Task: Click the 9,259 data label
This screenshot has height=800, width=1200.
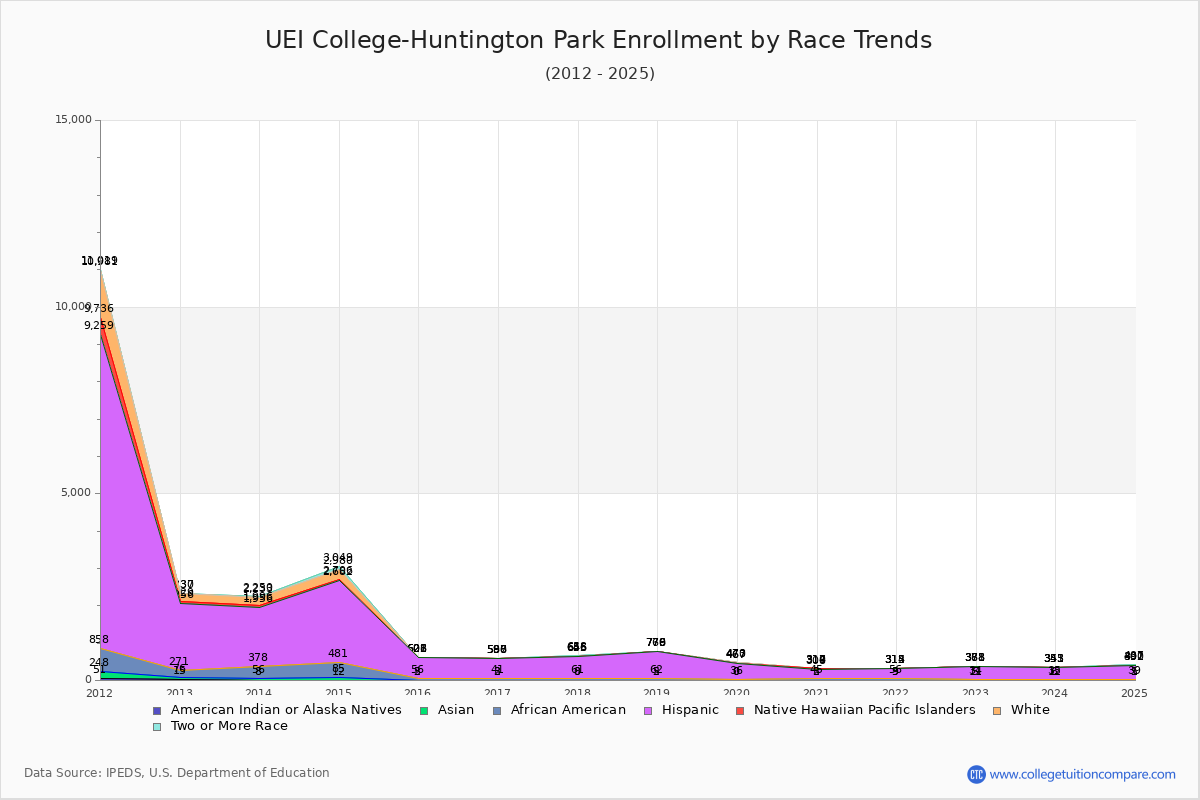Action: coord(99,326)
